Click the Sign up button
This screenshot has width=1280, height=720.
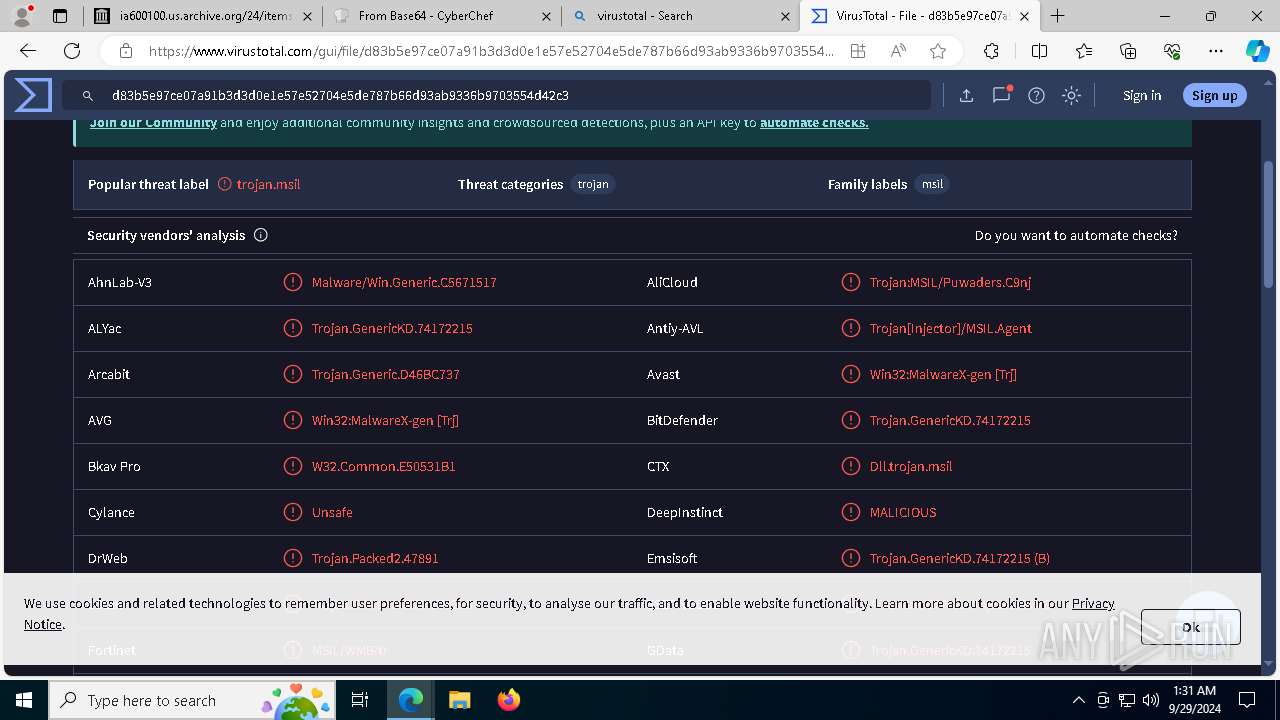point(1215,96)
